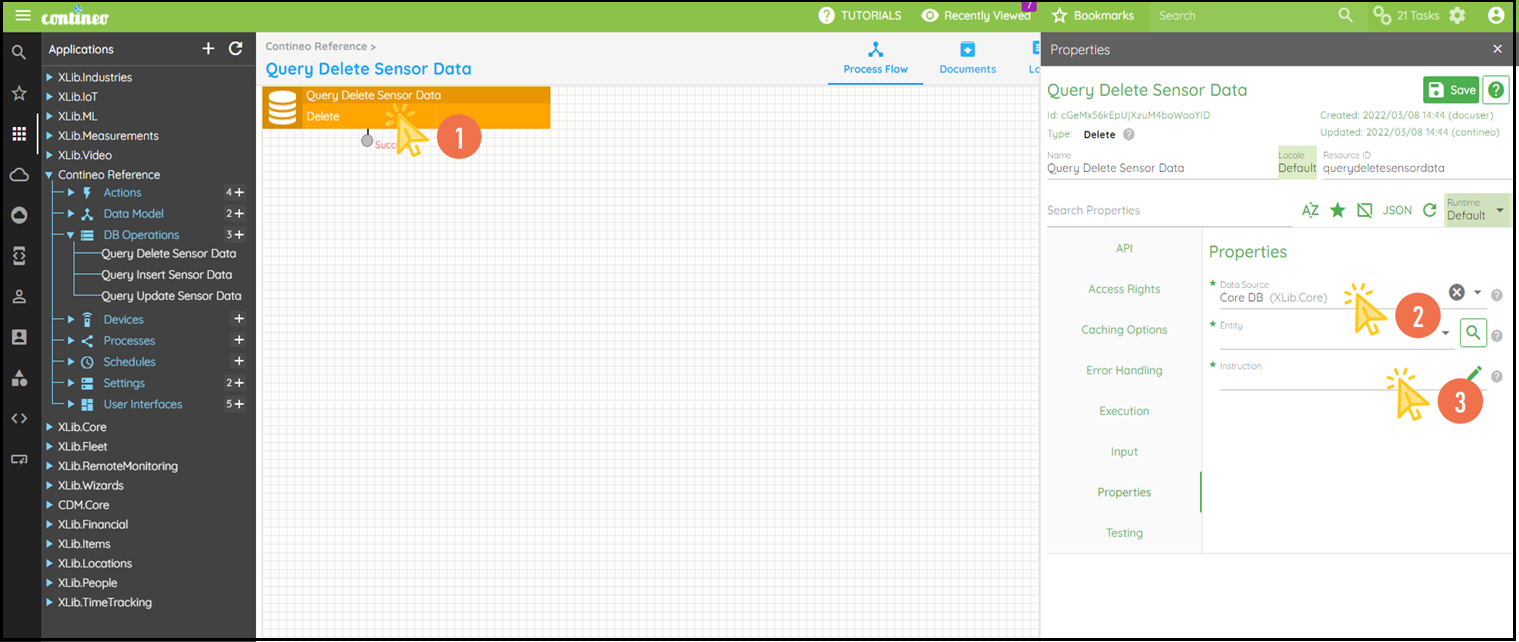Expand the XLib.IoT application

coord(50,97)
